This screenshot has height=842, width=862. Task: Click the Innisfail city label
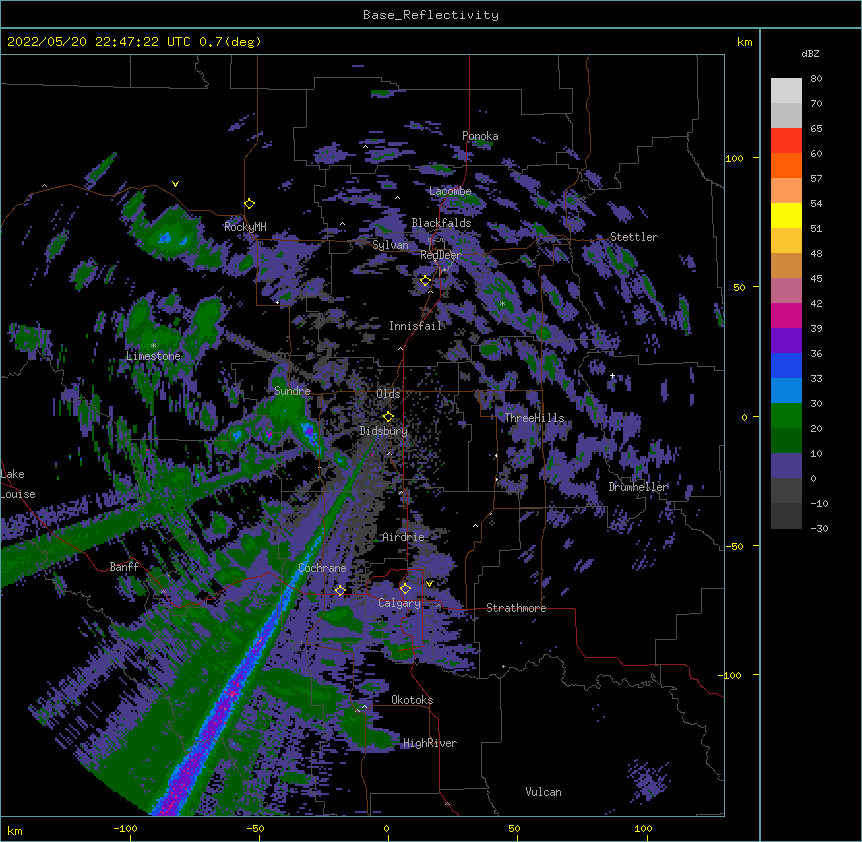click(416, 326)
